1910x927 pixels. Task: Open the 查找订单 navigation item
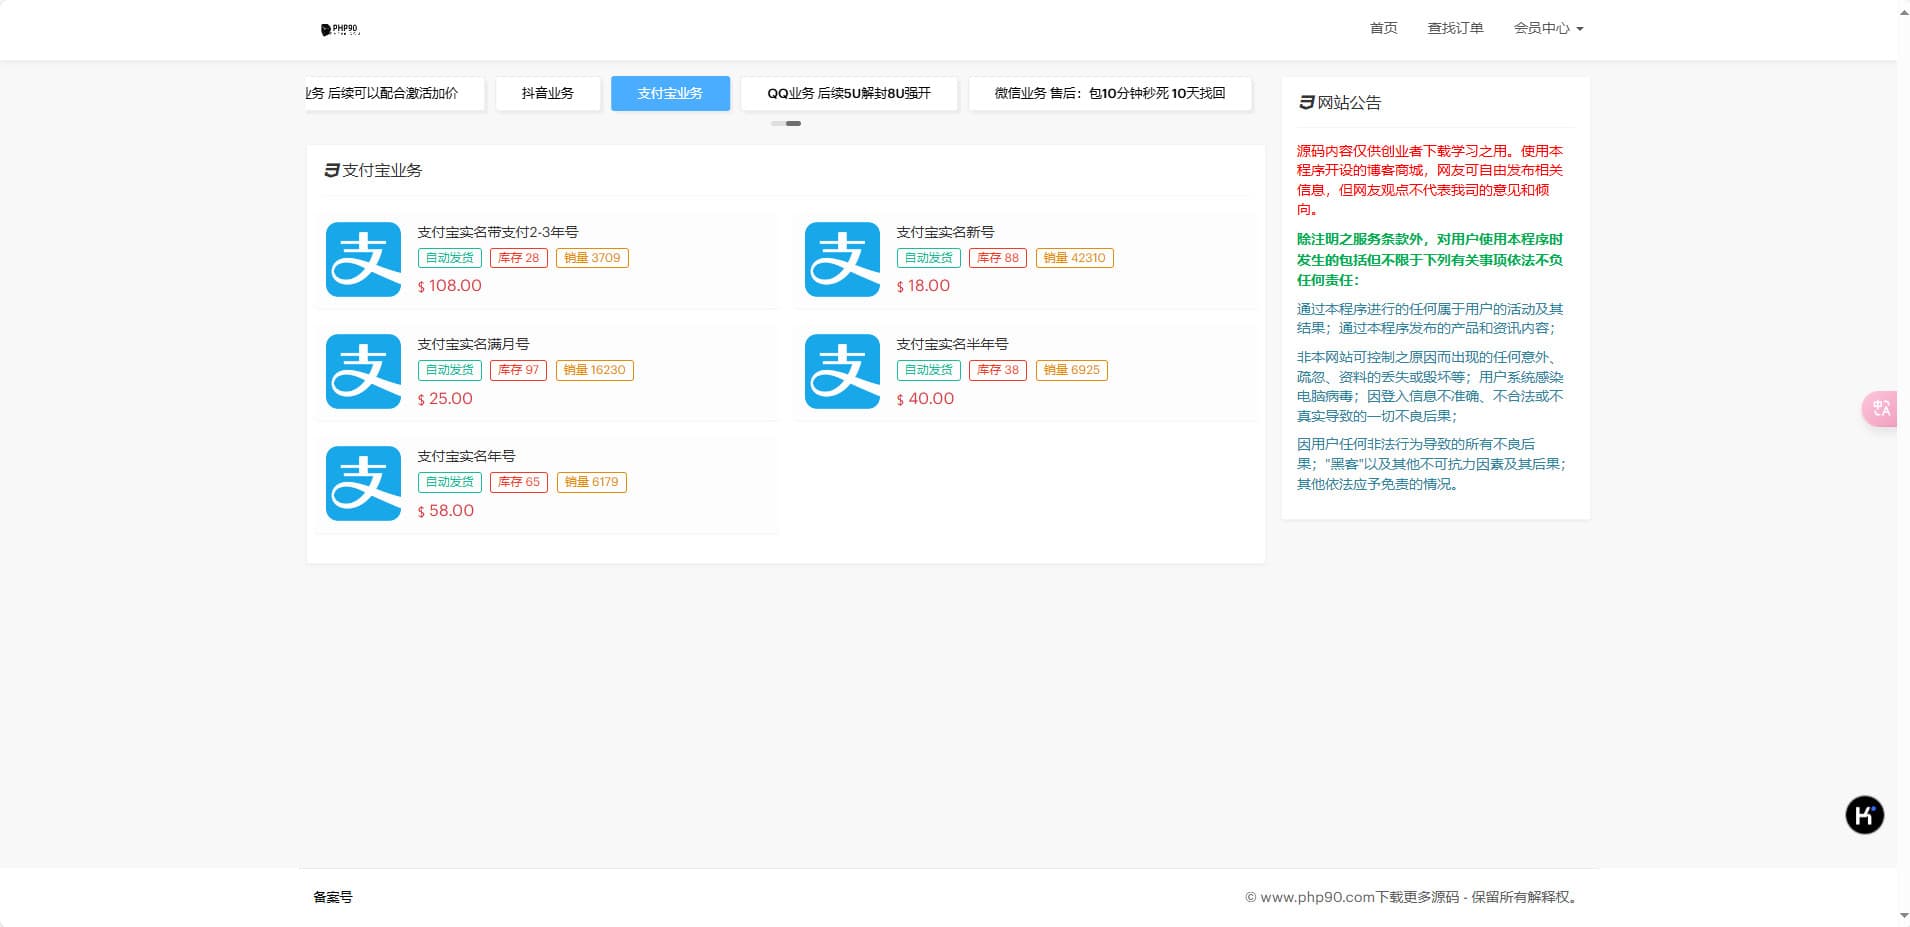(x=1455, y=28)
